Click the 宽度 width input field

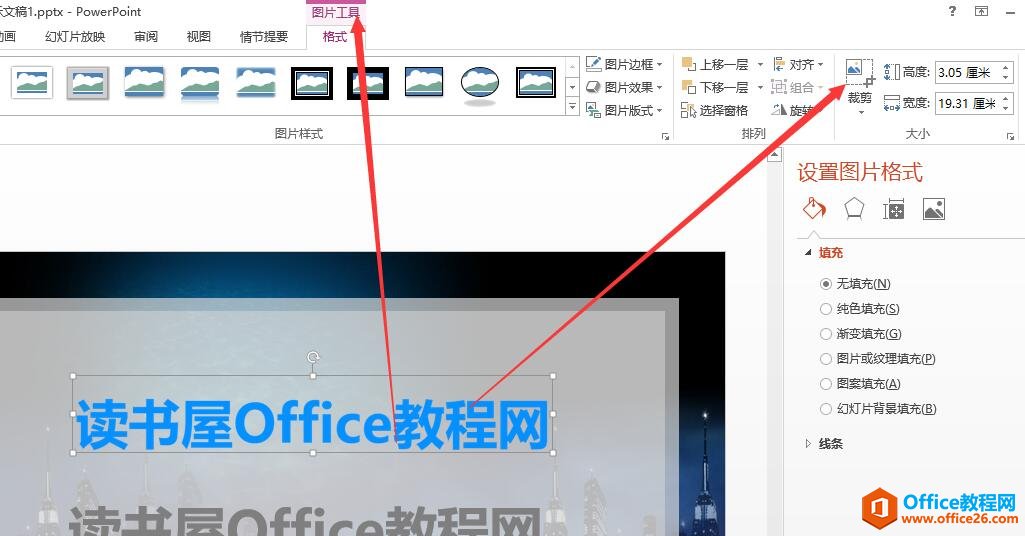[967, 103]
